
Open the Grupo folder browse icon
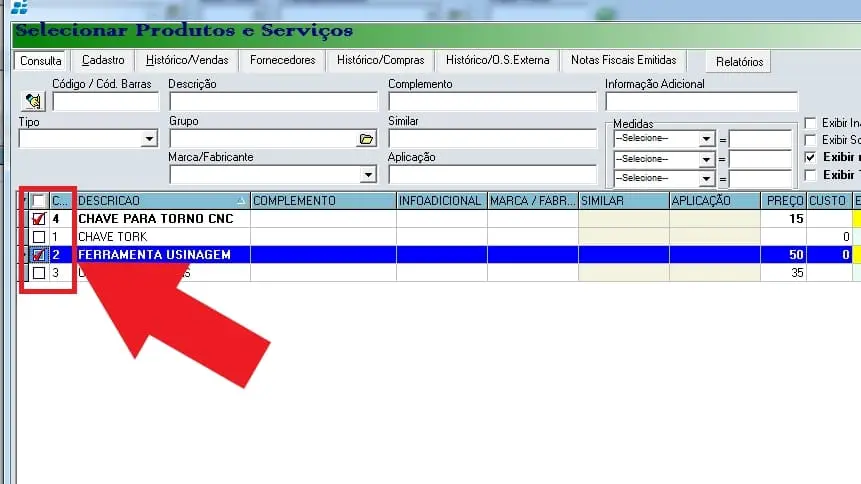click(366, 139)
